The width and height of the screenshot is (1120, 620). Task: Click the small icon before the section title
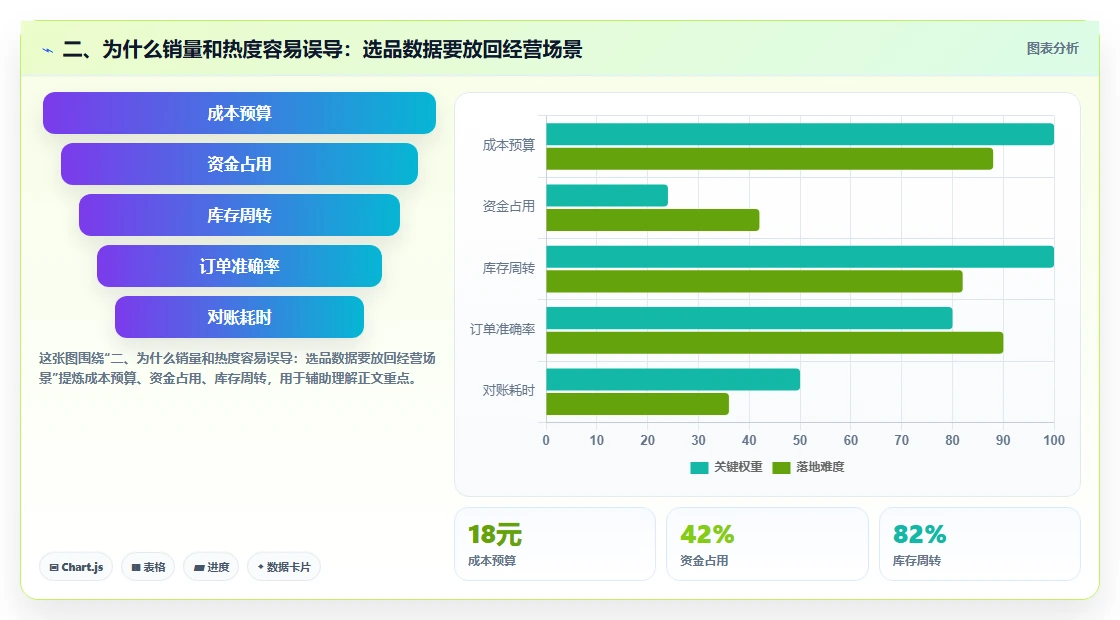pyautogui.click(x=48, y=50)
